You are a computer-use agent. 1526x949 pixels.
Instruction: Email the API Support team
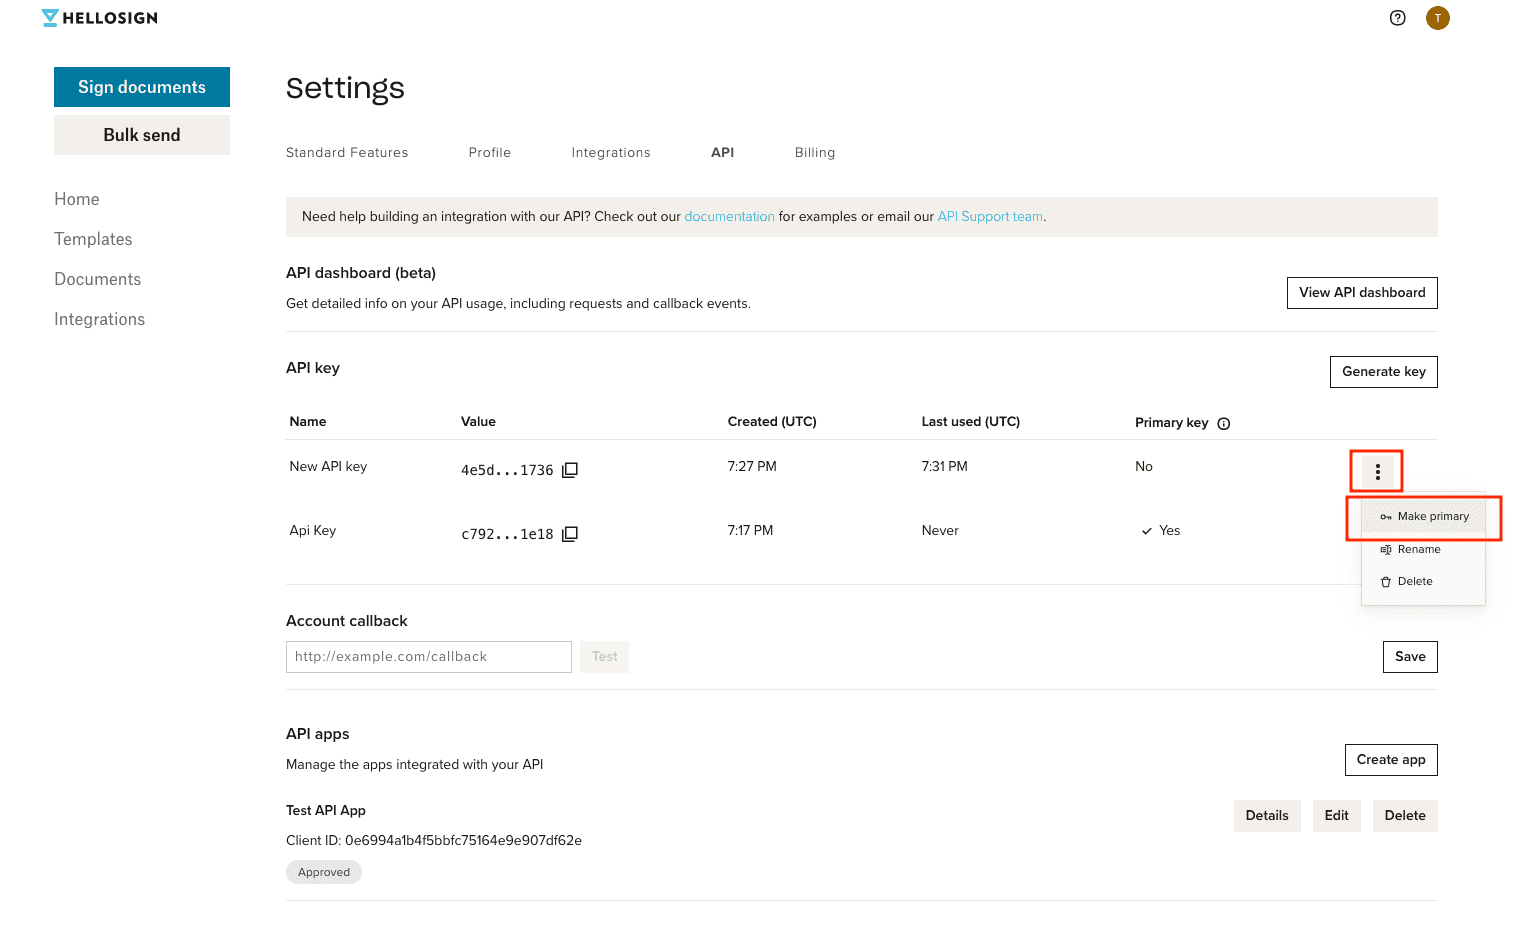pos(989,216)
